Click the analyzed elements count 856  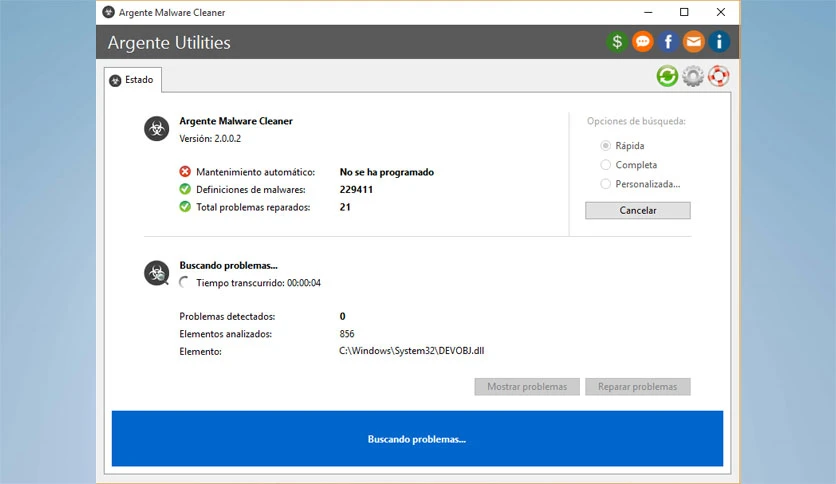pos(347,334)
